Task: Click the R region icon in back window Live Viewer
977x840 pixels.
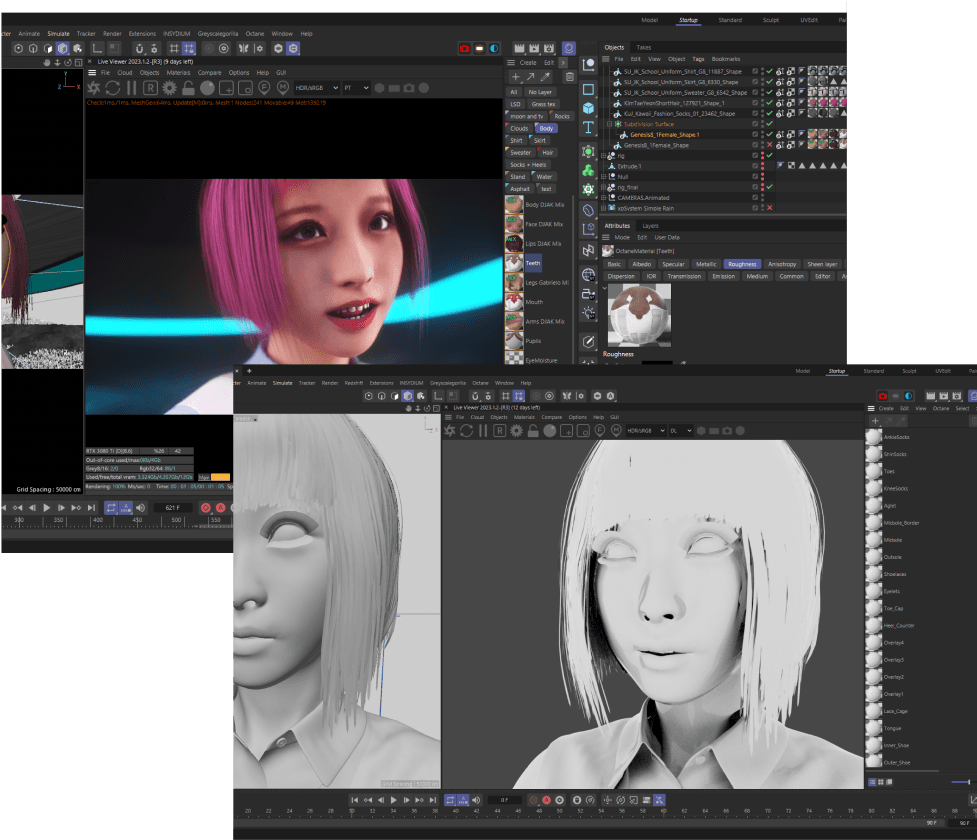Action: pyautogui.click(x=150, y=88)
